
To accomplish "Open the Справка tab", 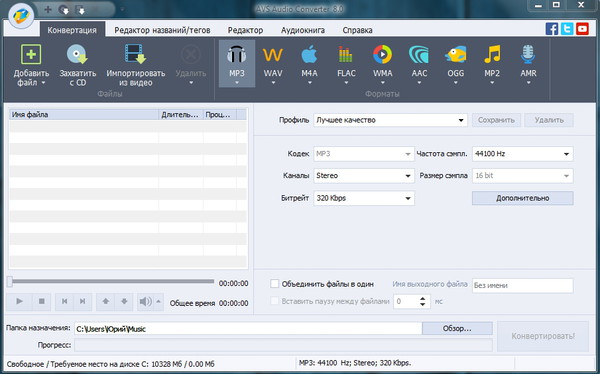I will tap(357, 30).
